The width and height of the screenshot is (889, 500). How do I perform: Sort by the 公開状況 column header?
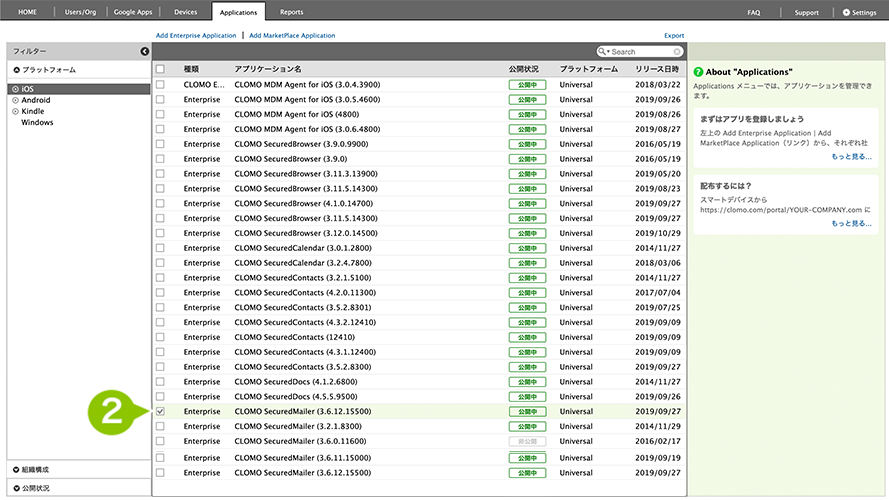(523, 69)
